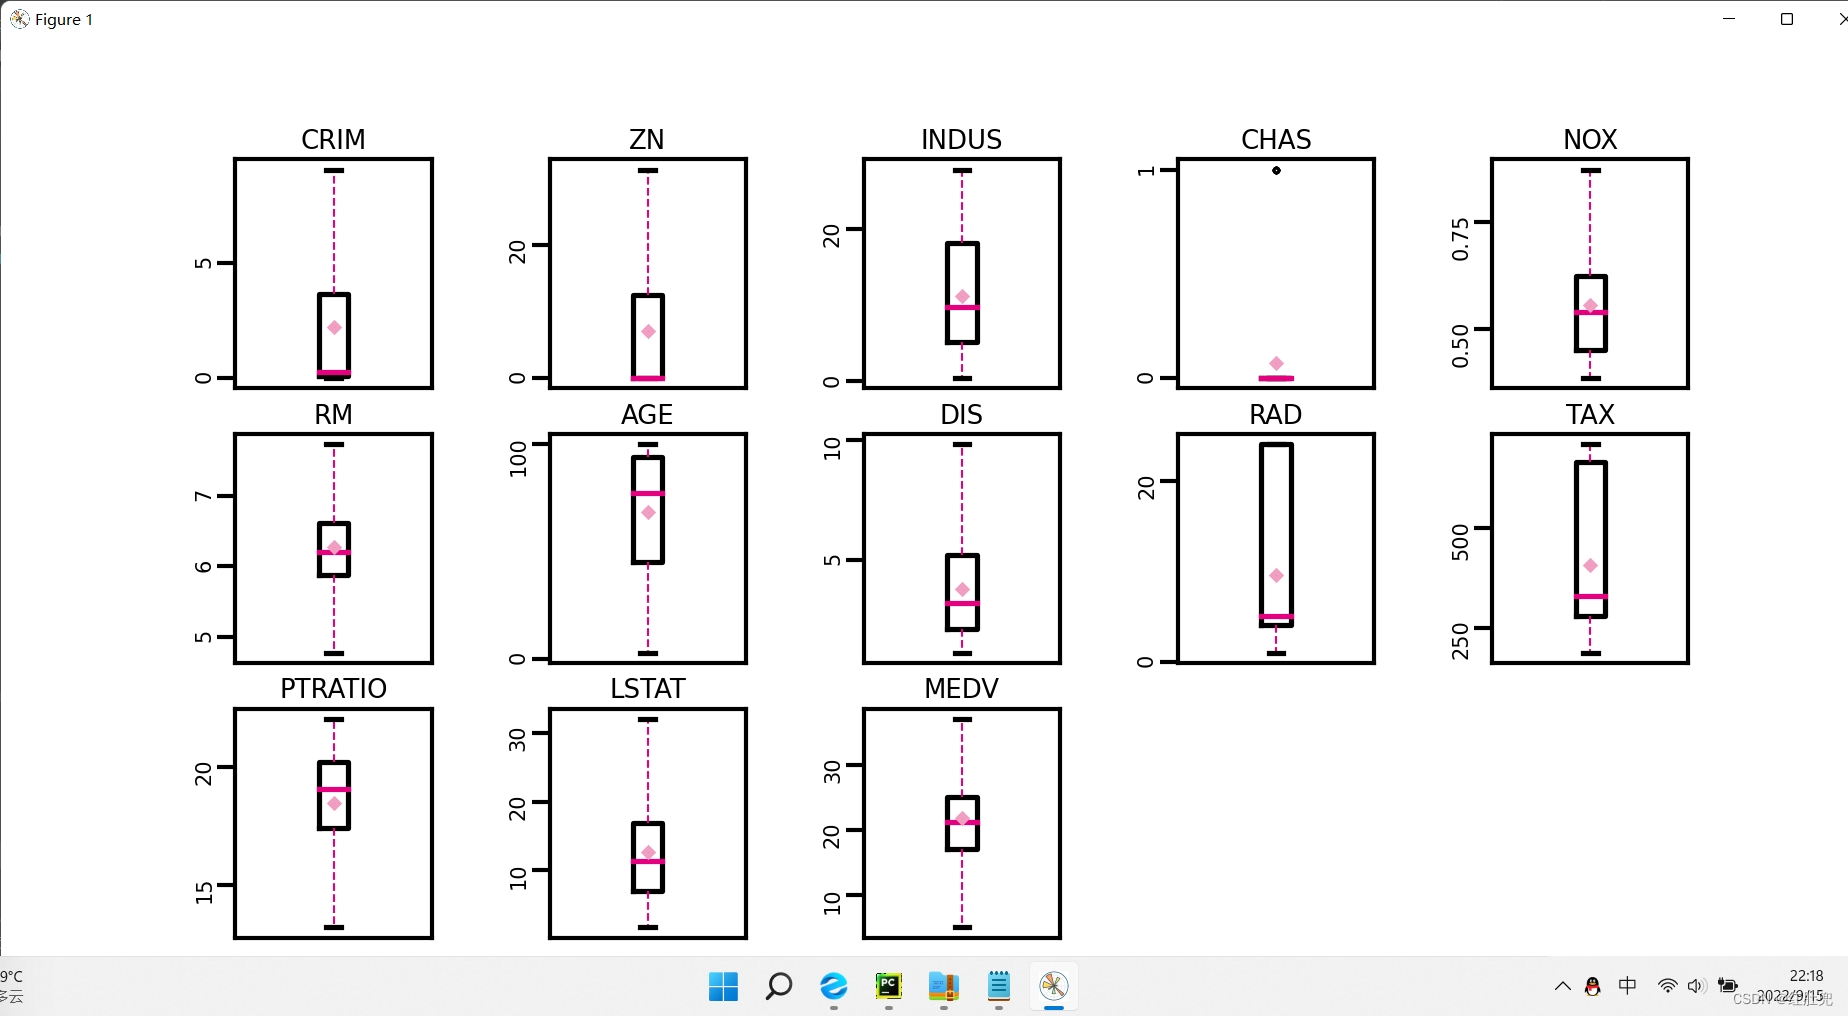Maximize the Figure 1 window
Image resolution: width=1848 pixels, height=1016 pixels.
point(1787,19)
